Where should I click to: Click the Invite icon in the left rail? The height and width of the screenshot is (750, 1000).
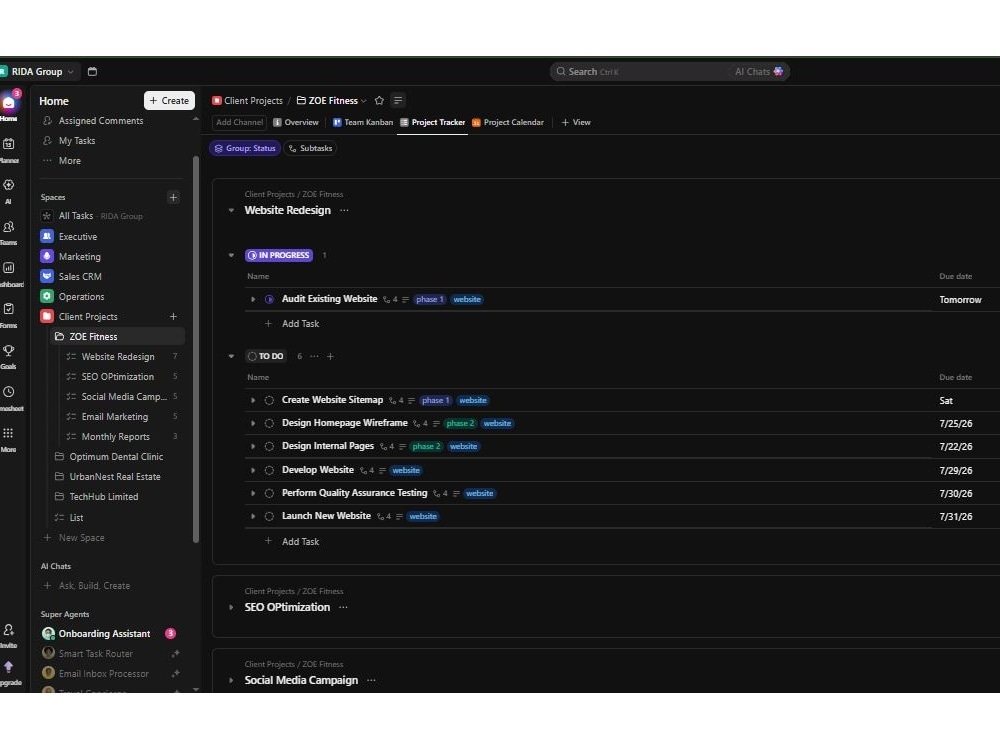[9, 629]
